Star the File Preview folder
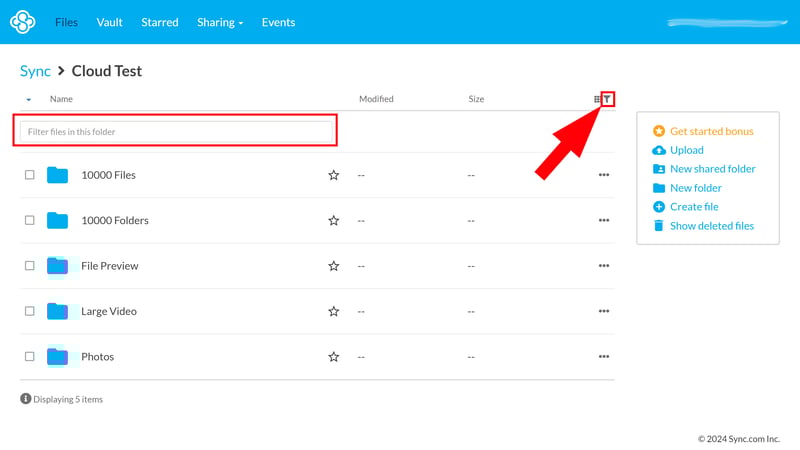This screenshot has width=800, height=450. coord(334,266)
